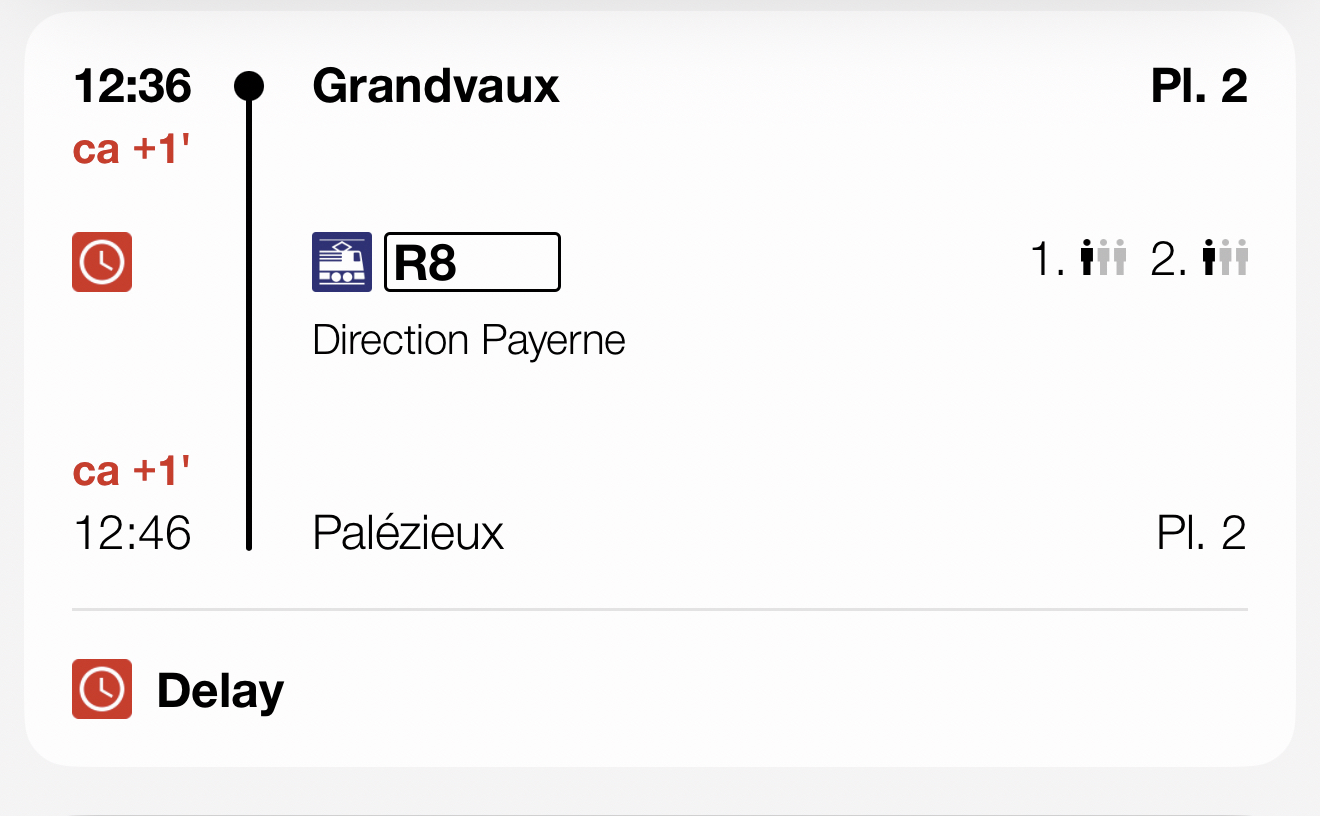Select the R8 line badge

point(472,262)
